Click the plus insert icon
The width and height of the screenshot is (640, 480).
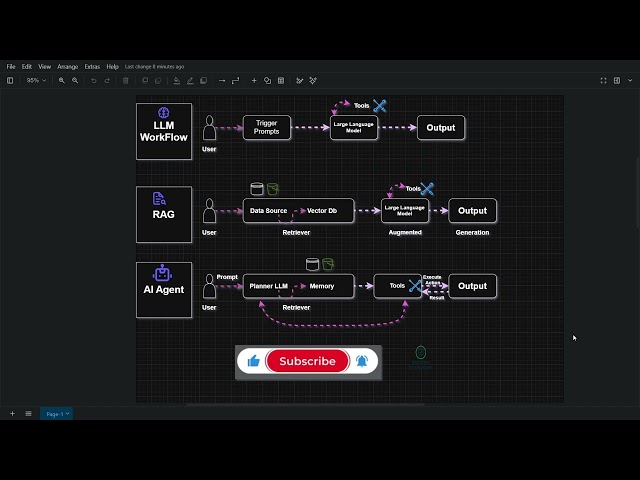254,81
